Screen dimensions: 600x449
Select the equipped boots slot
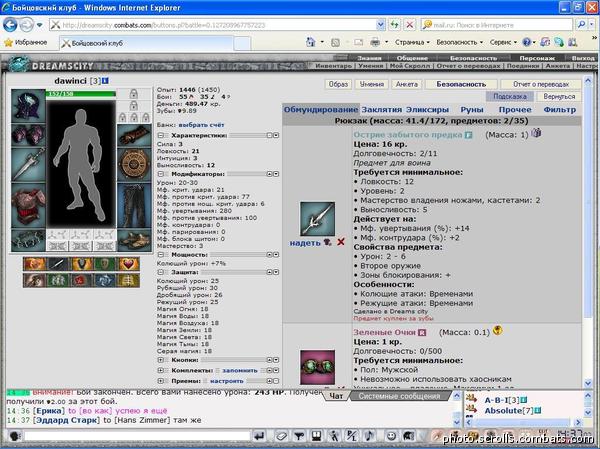point(134,240)
